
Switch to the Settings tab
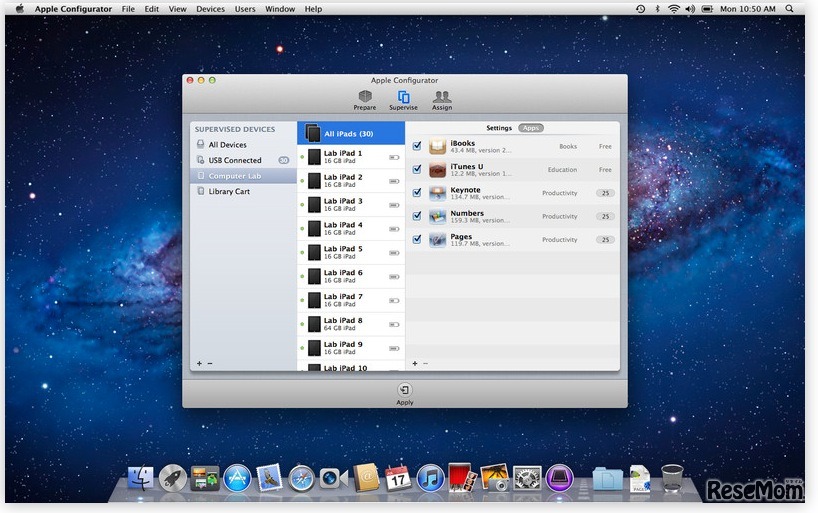[x=499, y=128]
